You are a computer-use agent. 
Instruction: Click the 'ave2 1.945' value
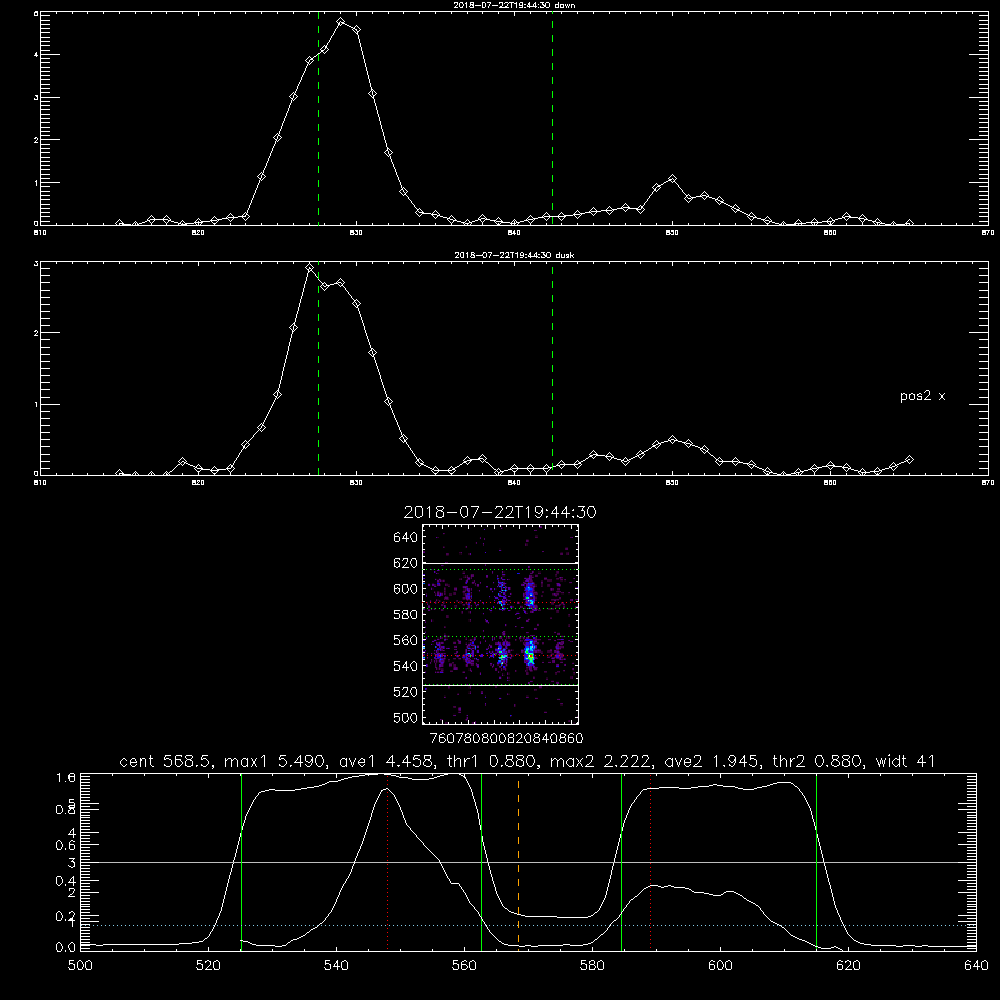(712, 761)
